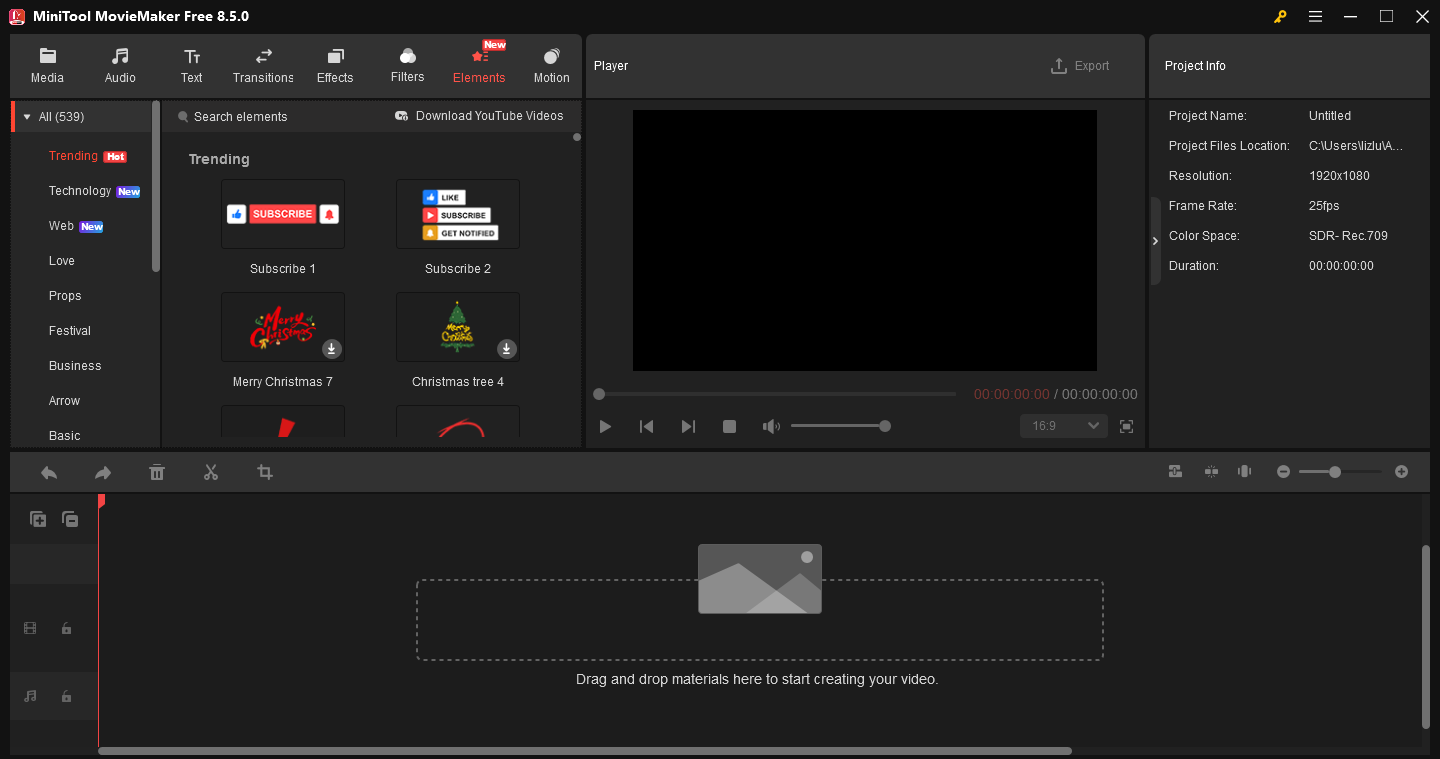The width and height of the screenshot is (1440, 759).
Task: Lock the audio track
Action: click(66, 696)
